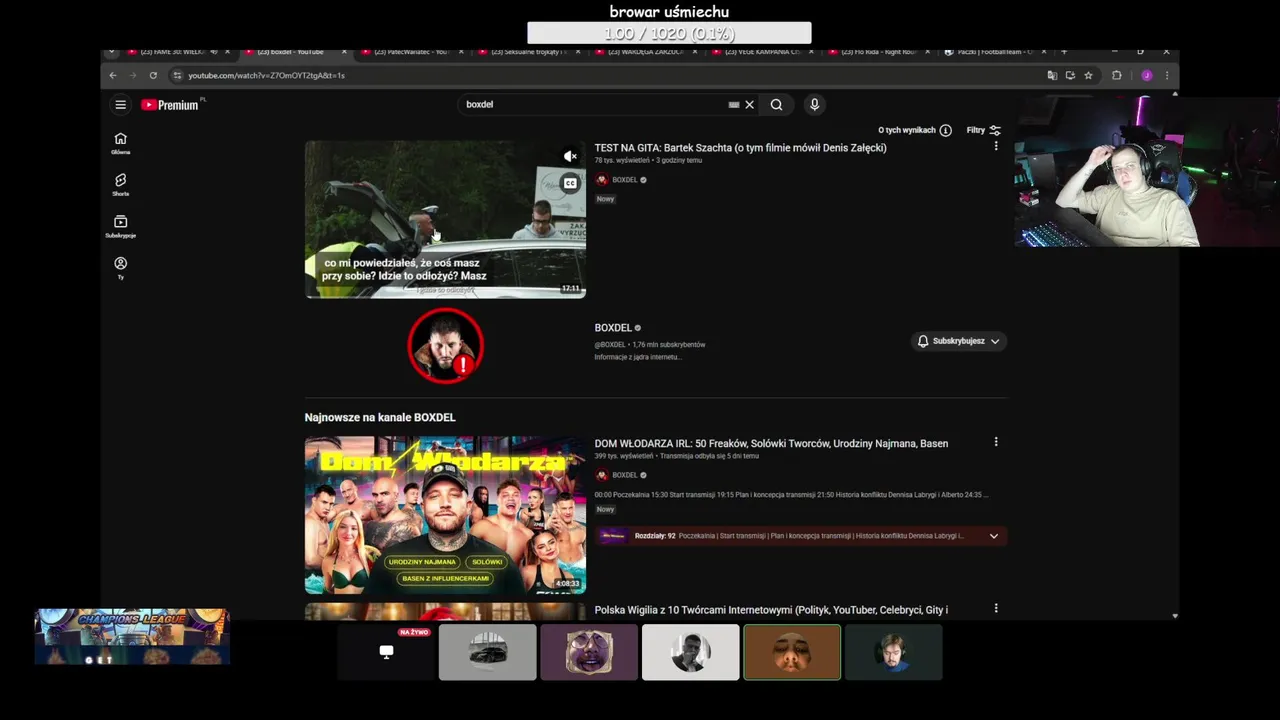The width and height of the screenshot is (1280, 720).
Task: Go back in the browser
Action: point(112,75)
